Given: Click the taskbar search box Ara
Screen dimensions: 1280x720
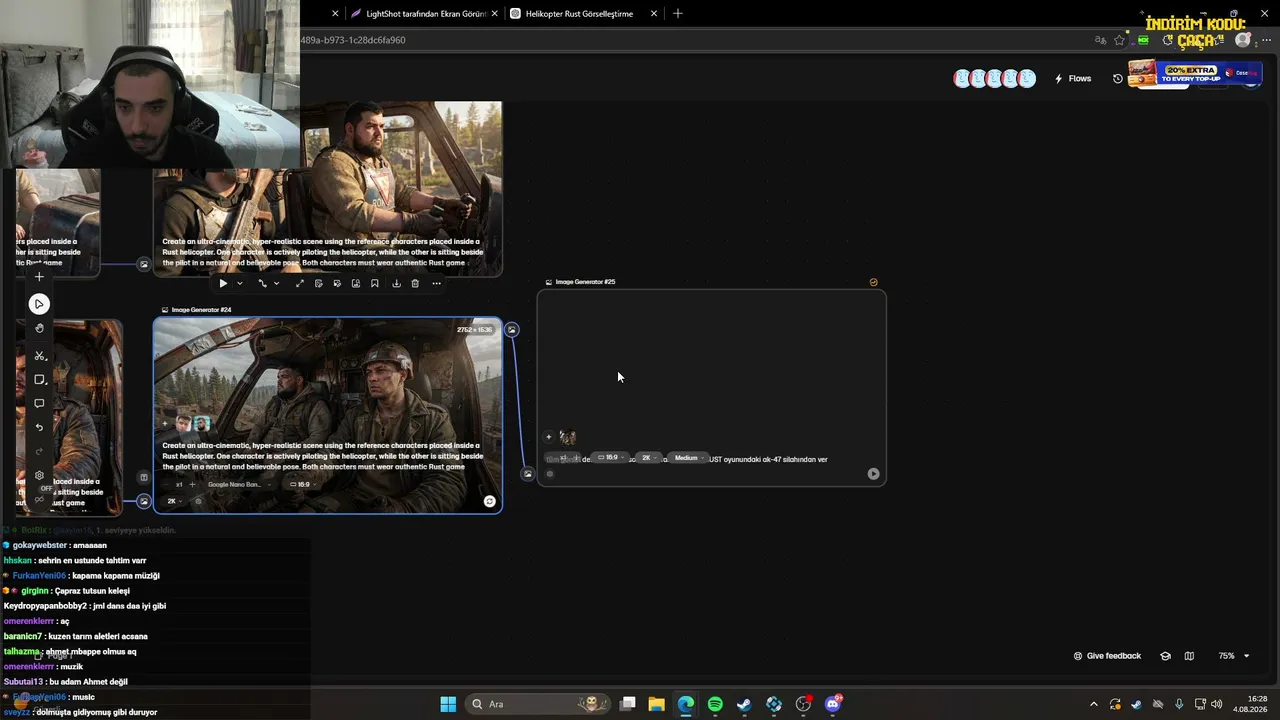Looking at the screenshot, I should [540, 704].
